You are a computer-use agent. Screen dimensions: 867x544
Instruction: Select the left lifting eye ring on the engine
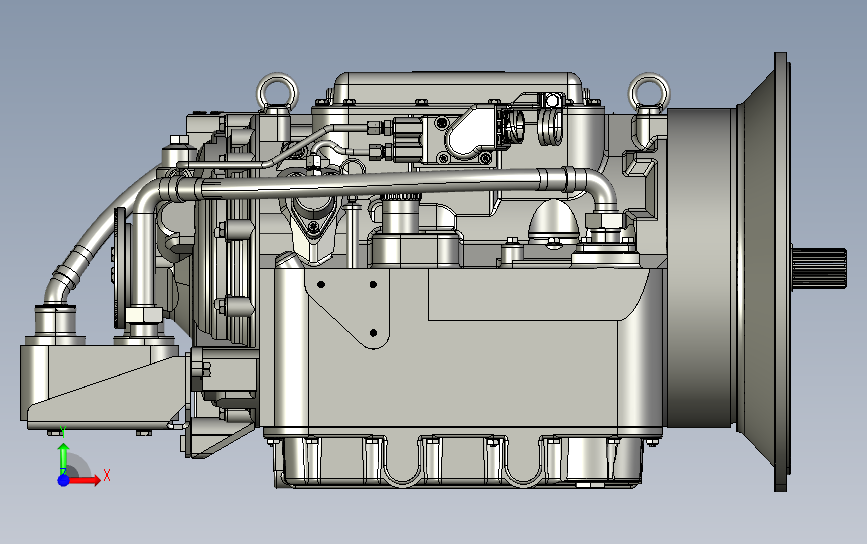(277, 91)
